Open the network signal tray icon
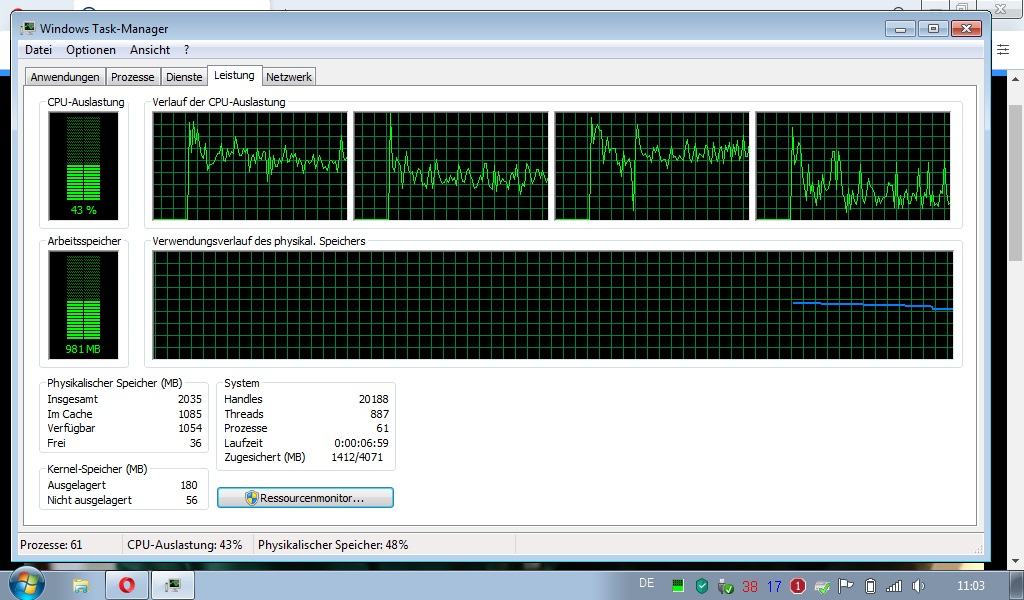This screenshot has height=600, width=1024. [x=893, y=586]
